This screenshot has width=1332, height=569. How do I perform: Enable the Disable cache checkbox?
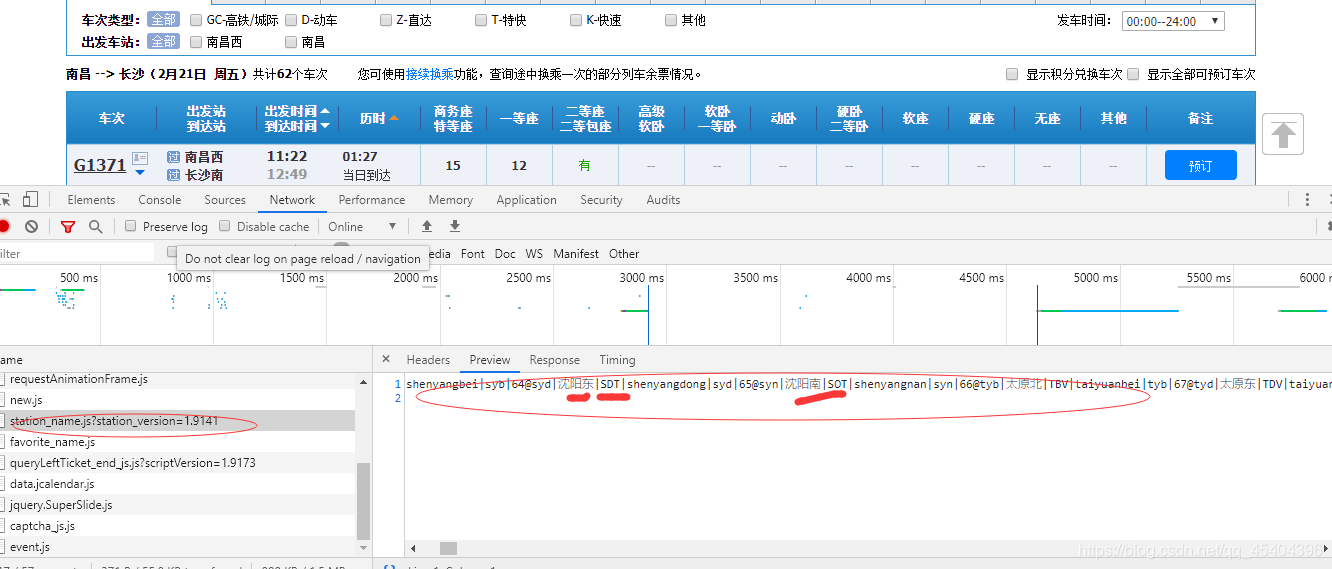tap(225, 226)
